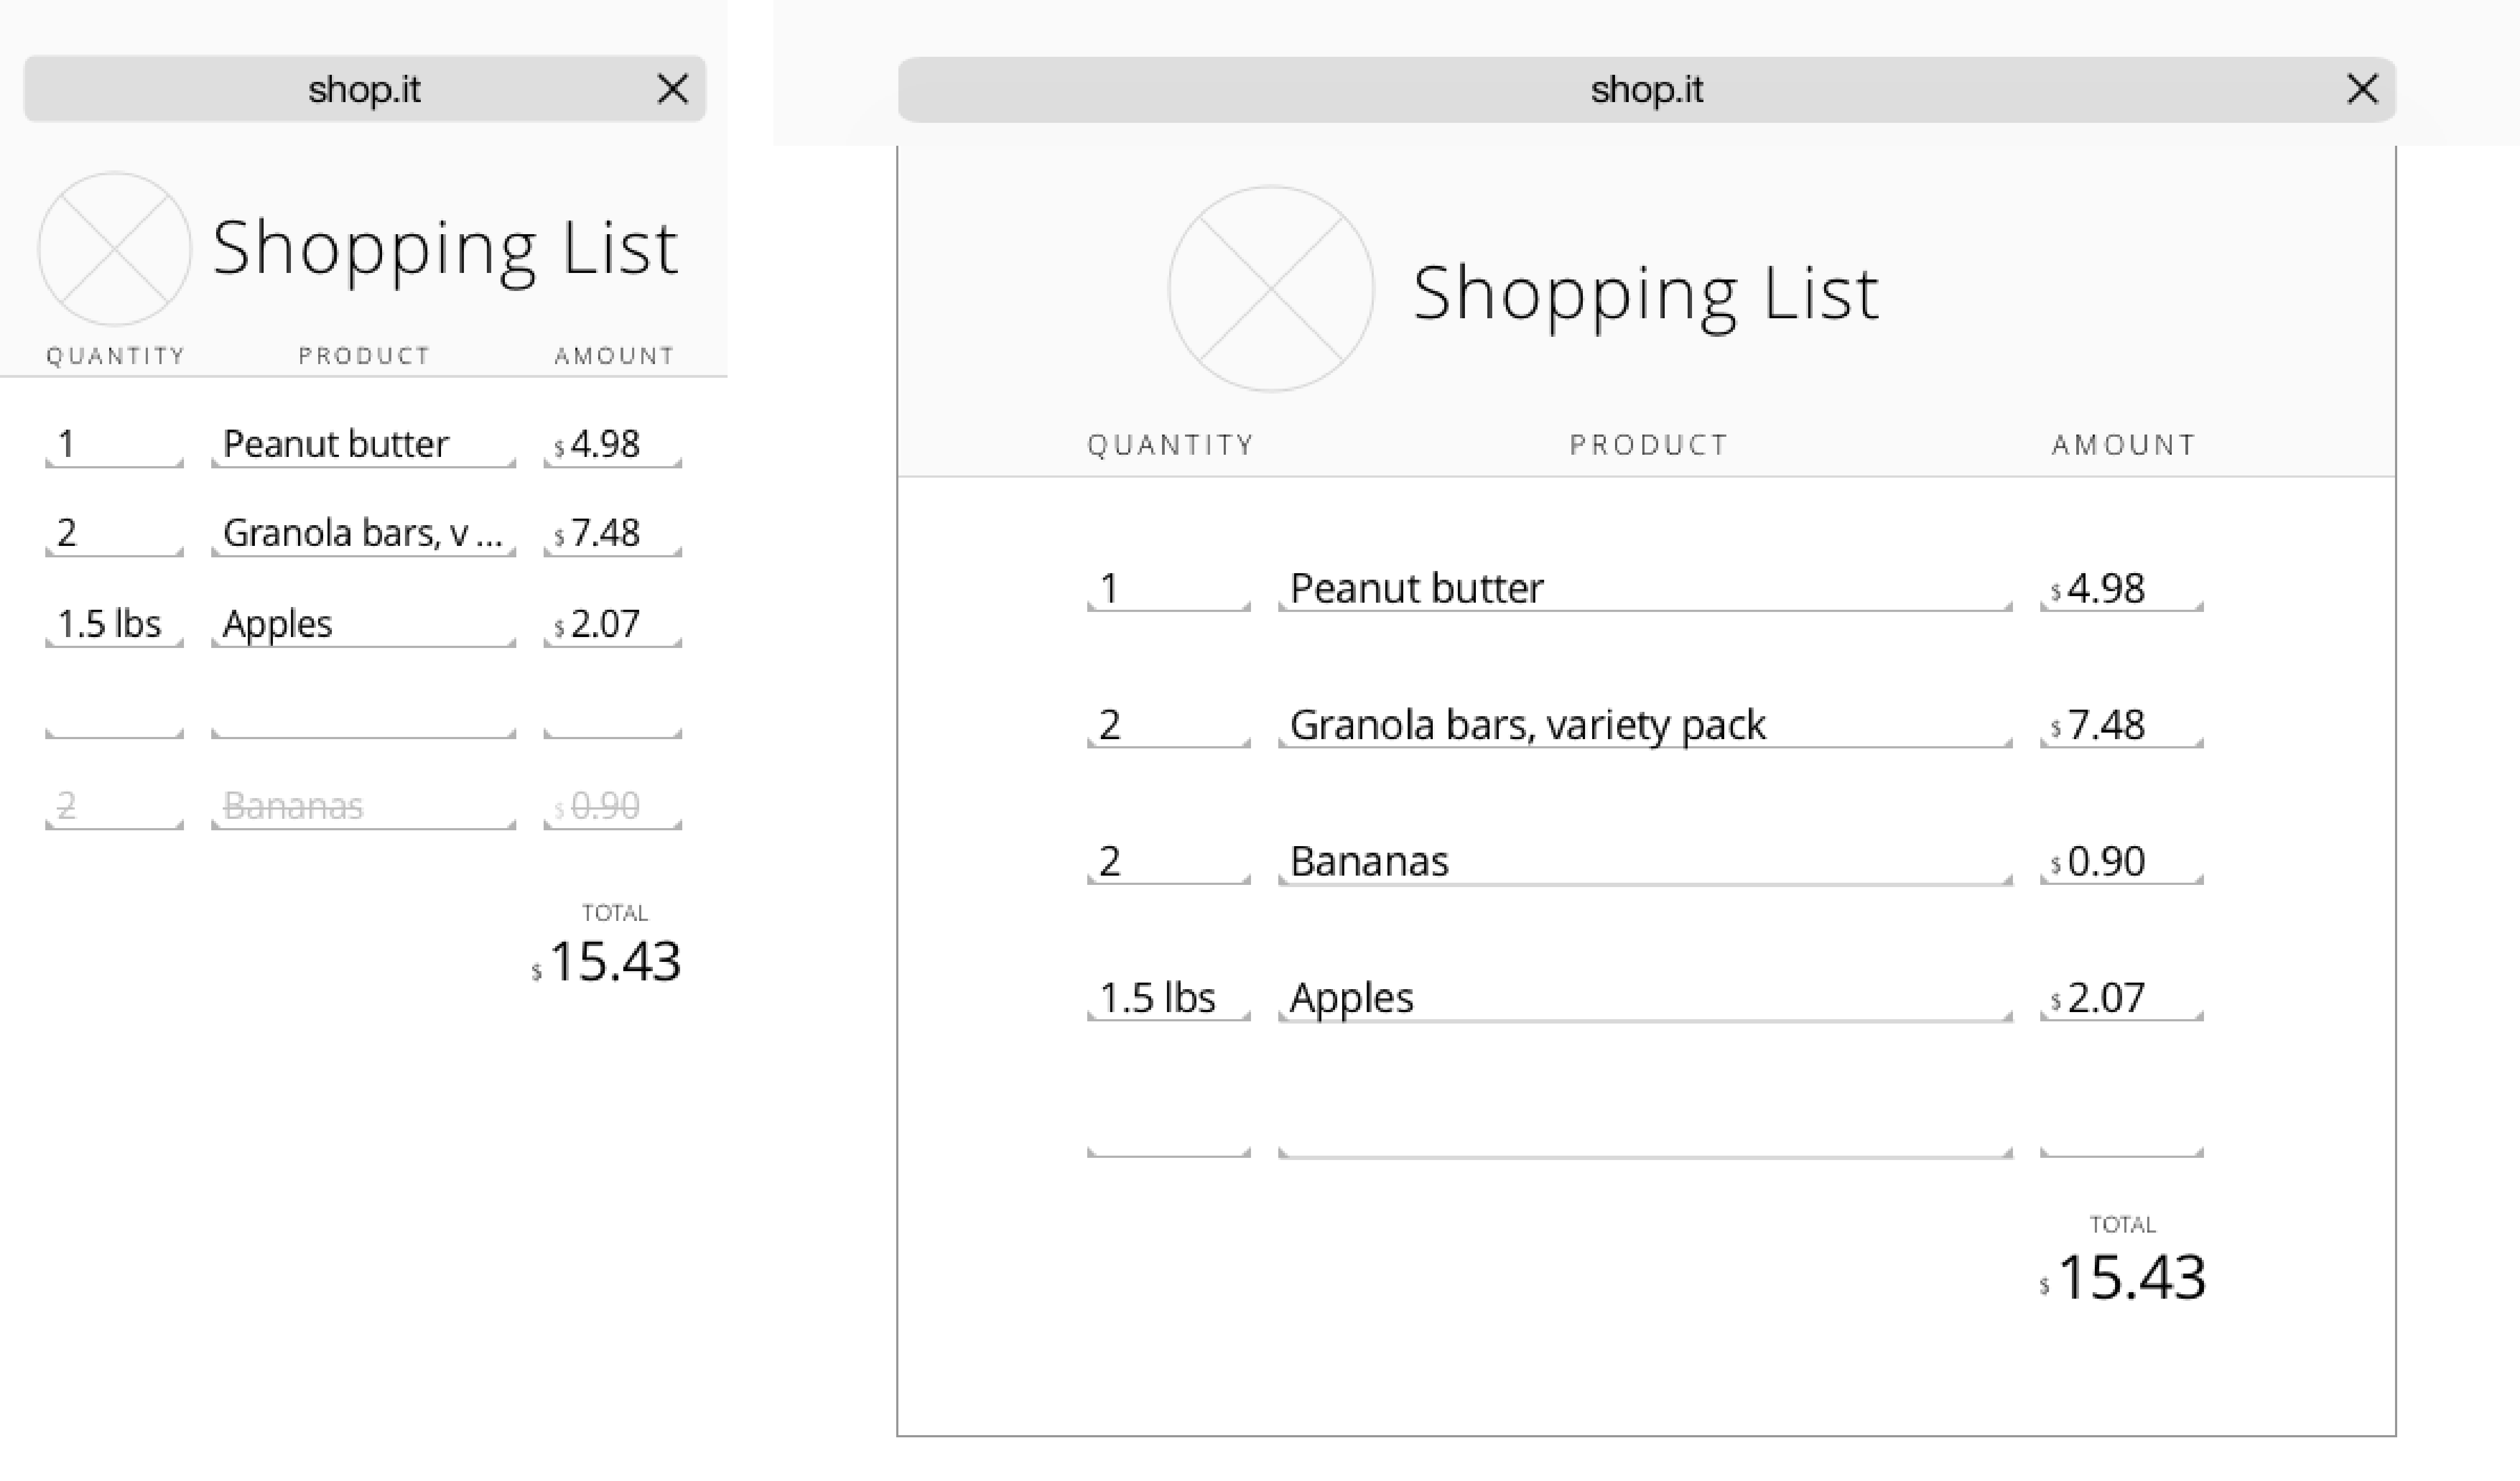Click the circular logo placeholder in the narrow layout
Viewport: 2520px width, 1481px height.
[x=114, y=249]
